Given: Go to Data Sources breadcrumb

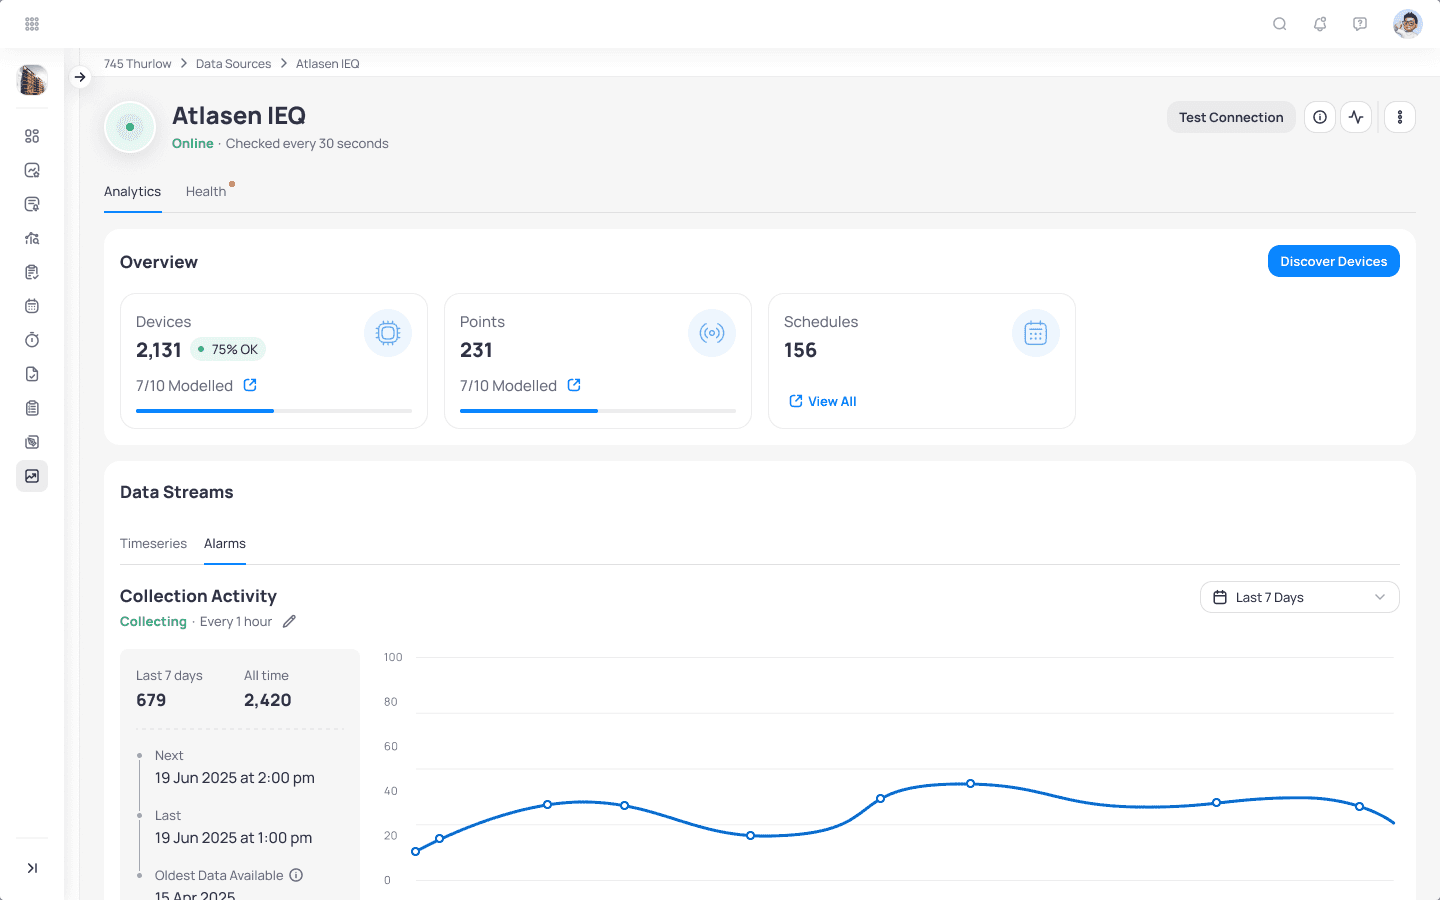Looking at the screenshot, I should (x=233, y=63).
